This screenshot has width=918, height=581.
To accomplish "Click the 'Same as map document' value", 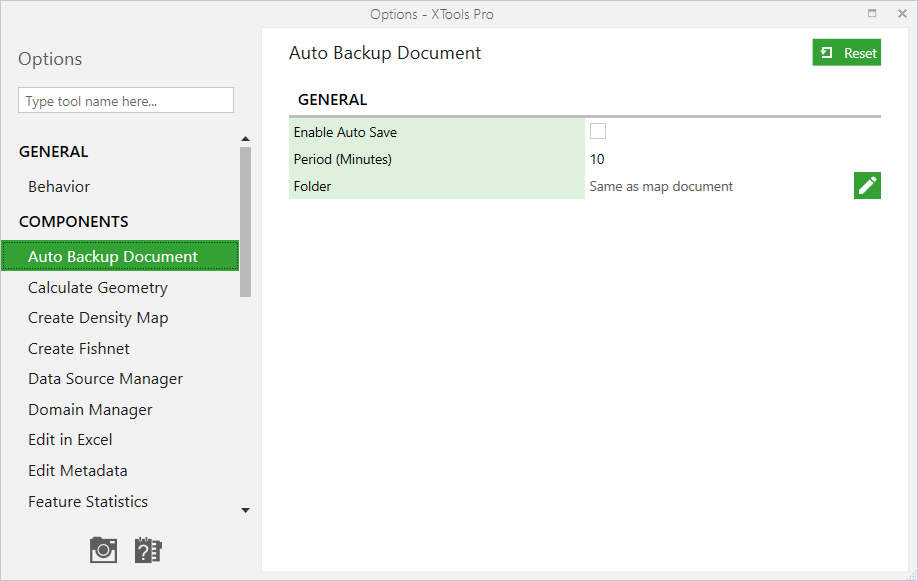I will click(661, 186).
